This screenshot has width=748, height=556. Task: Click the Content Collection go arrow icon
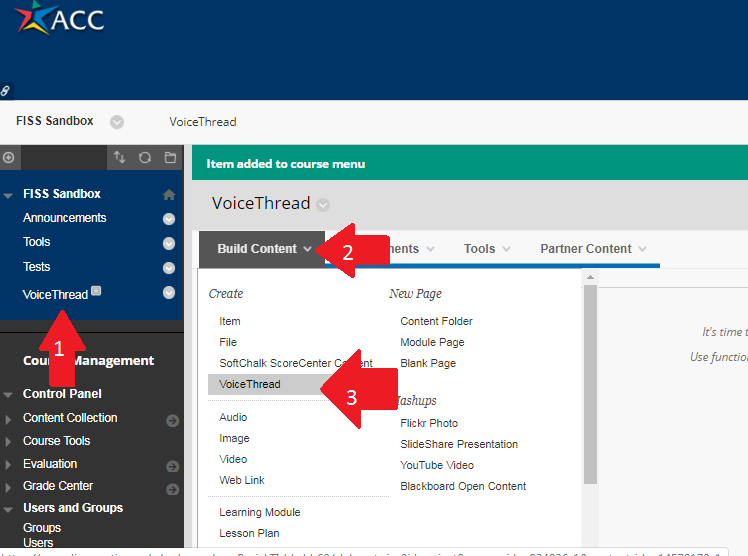[173, 421]
